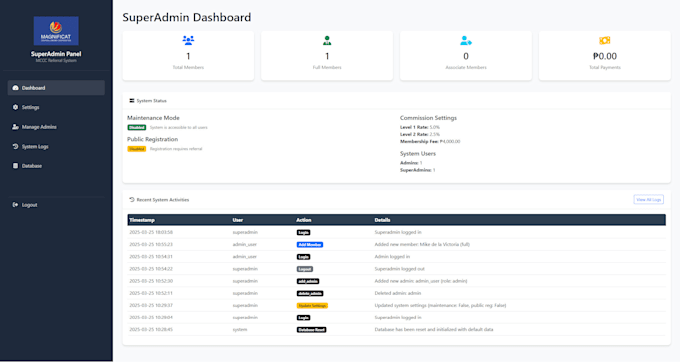Click admin_user in Add Member row
Viewport: 680px width, 362px height.
245,245
